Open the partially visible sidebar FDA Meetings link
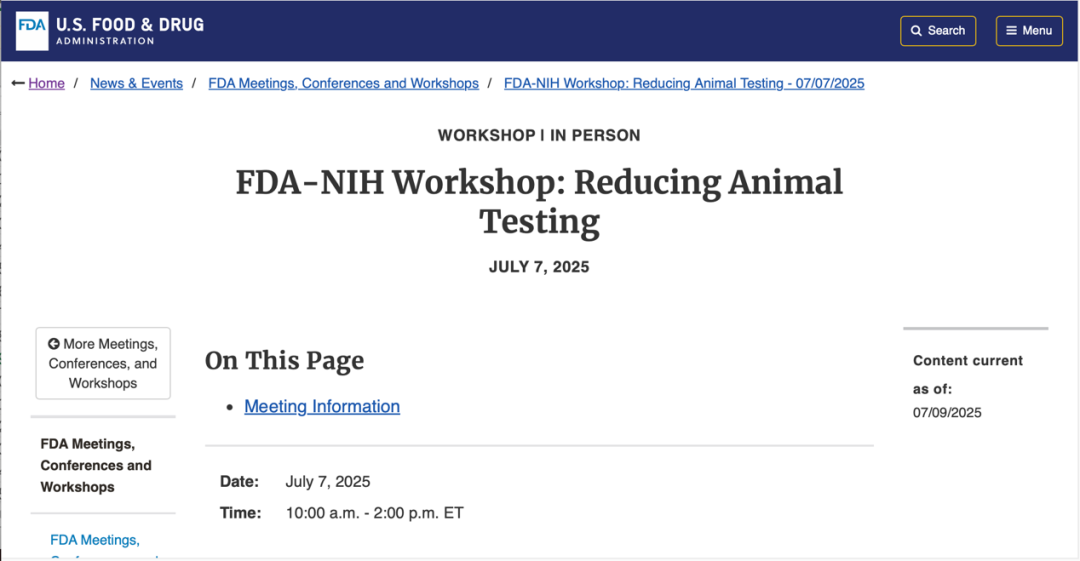Screen dimensions: 1080x561 [x=94, y=540]
